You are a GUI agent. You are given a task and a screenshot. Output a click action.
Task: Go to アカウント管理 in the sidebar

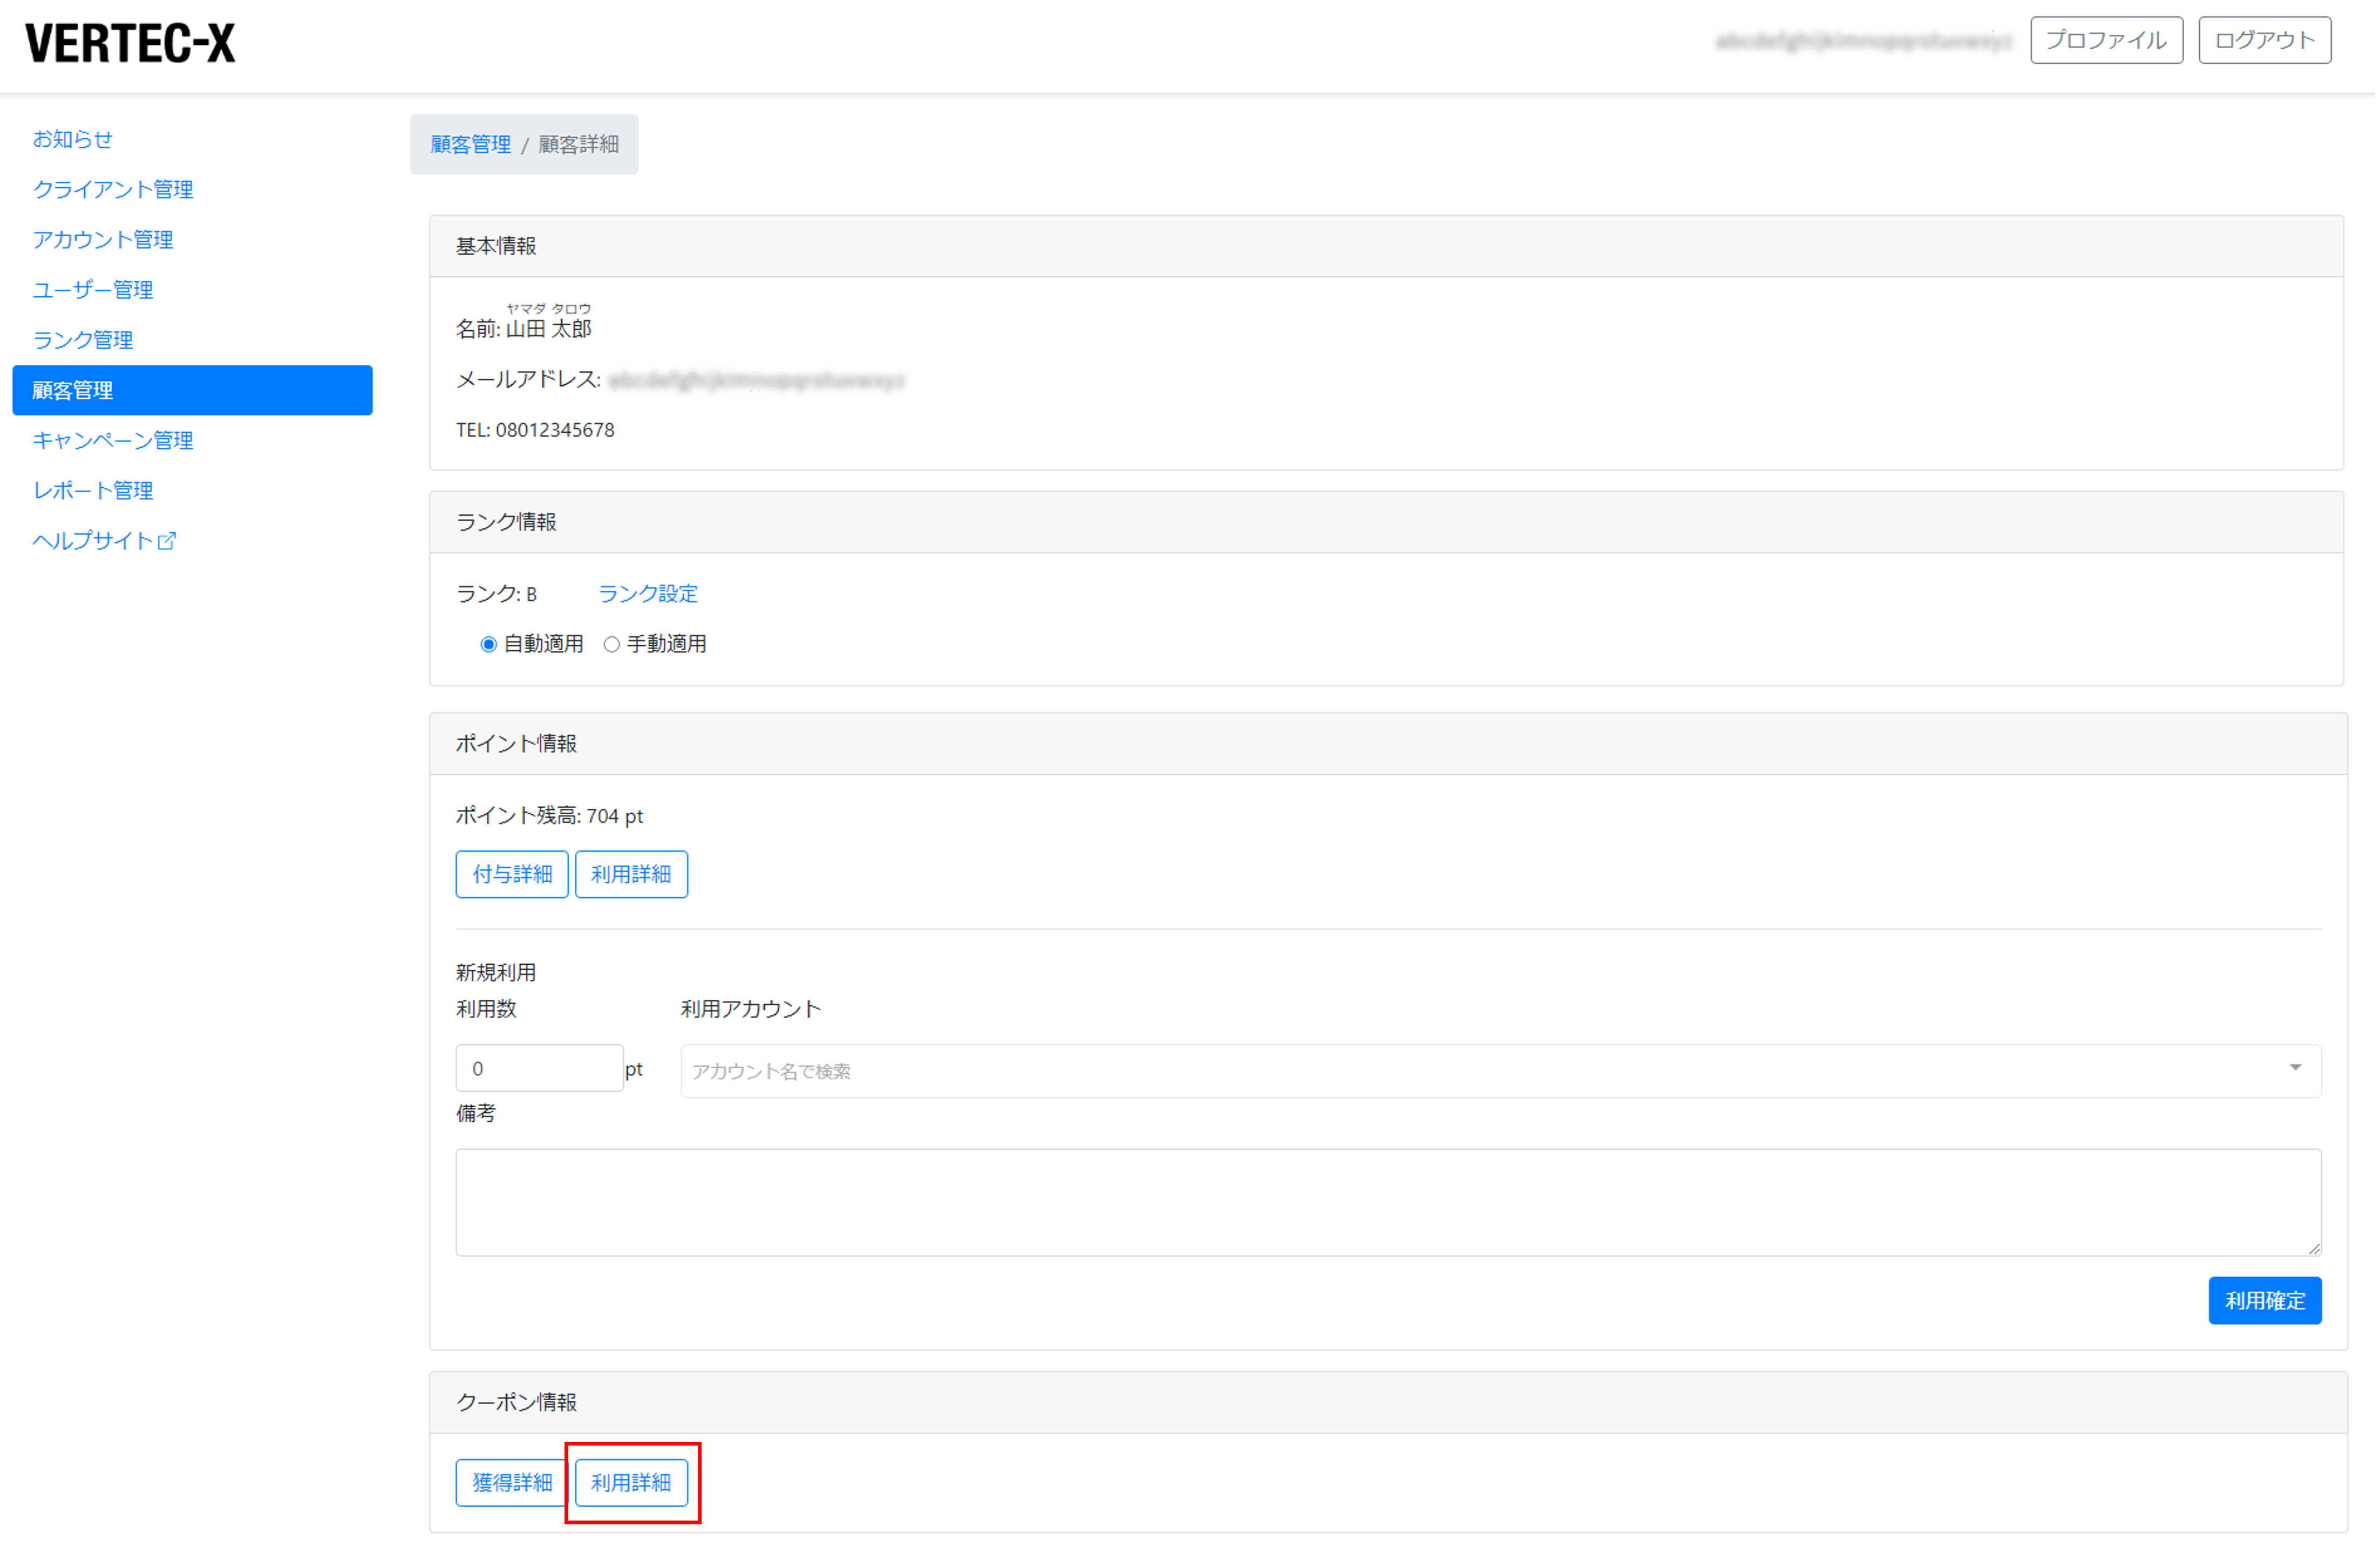point(103,240)
